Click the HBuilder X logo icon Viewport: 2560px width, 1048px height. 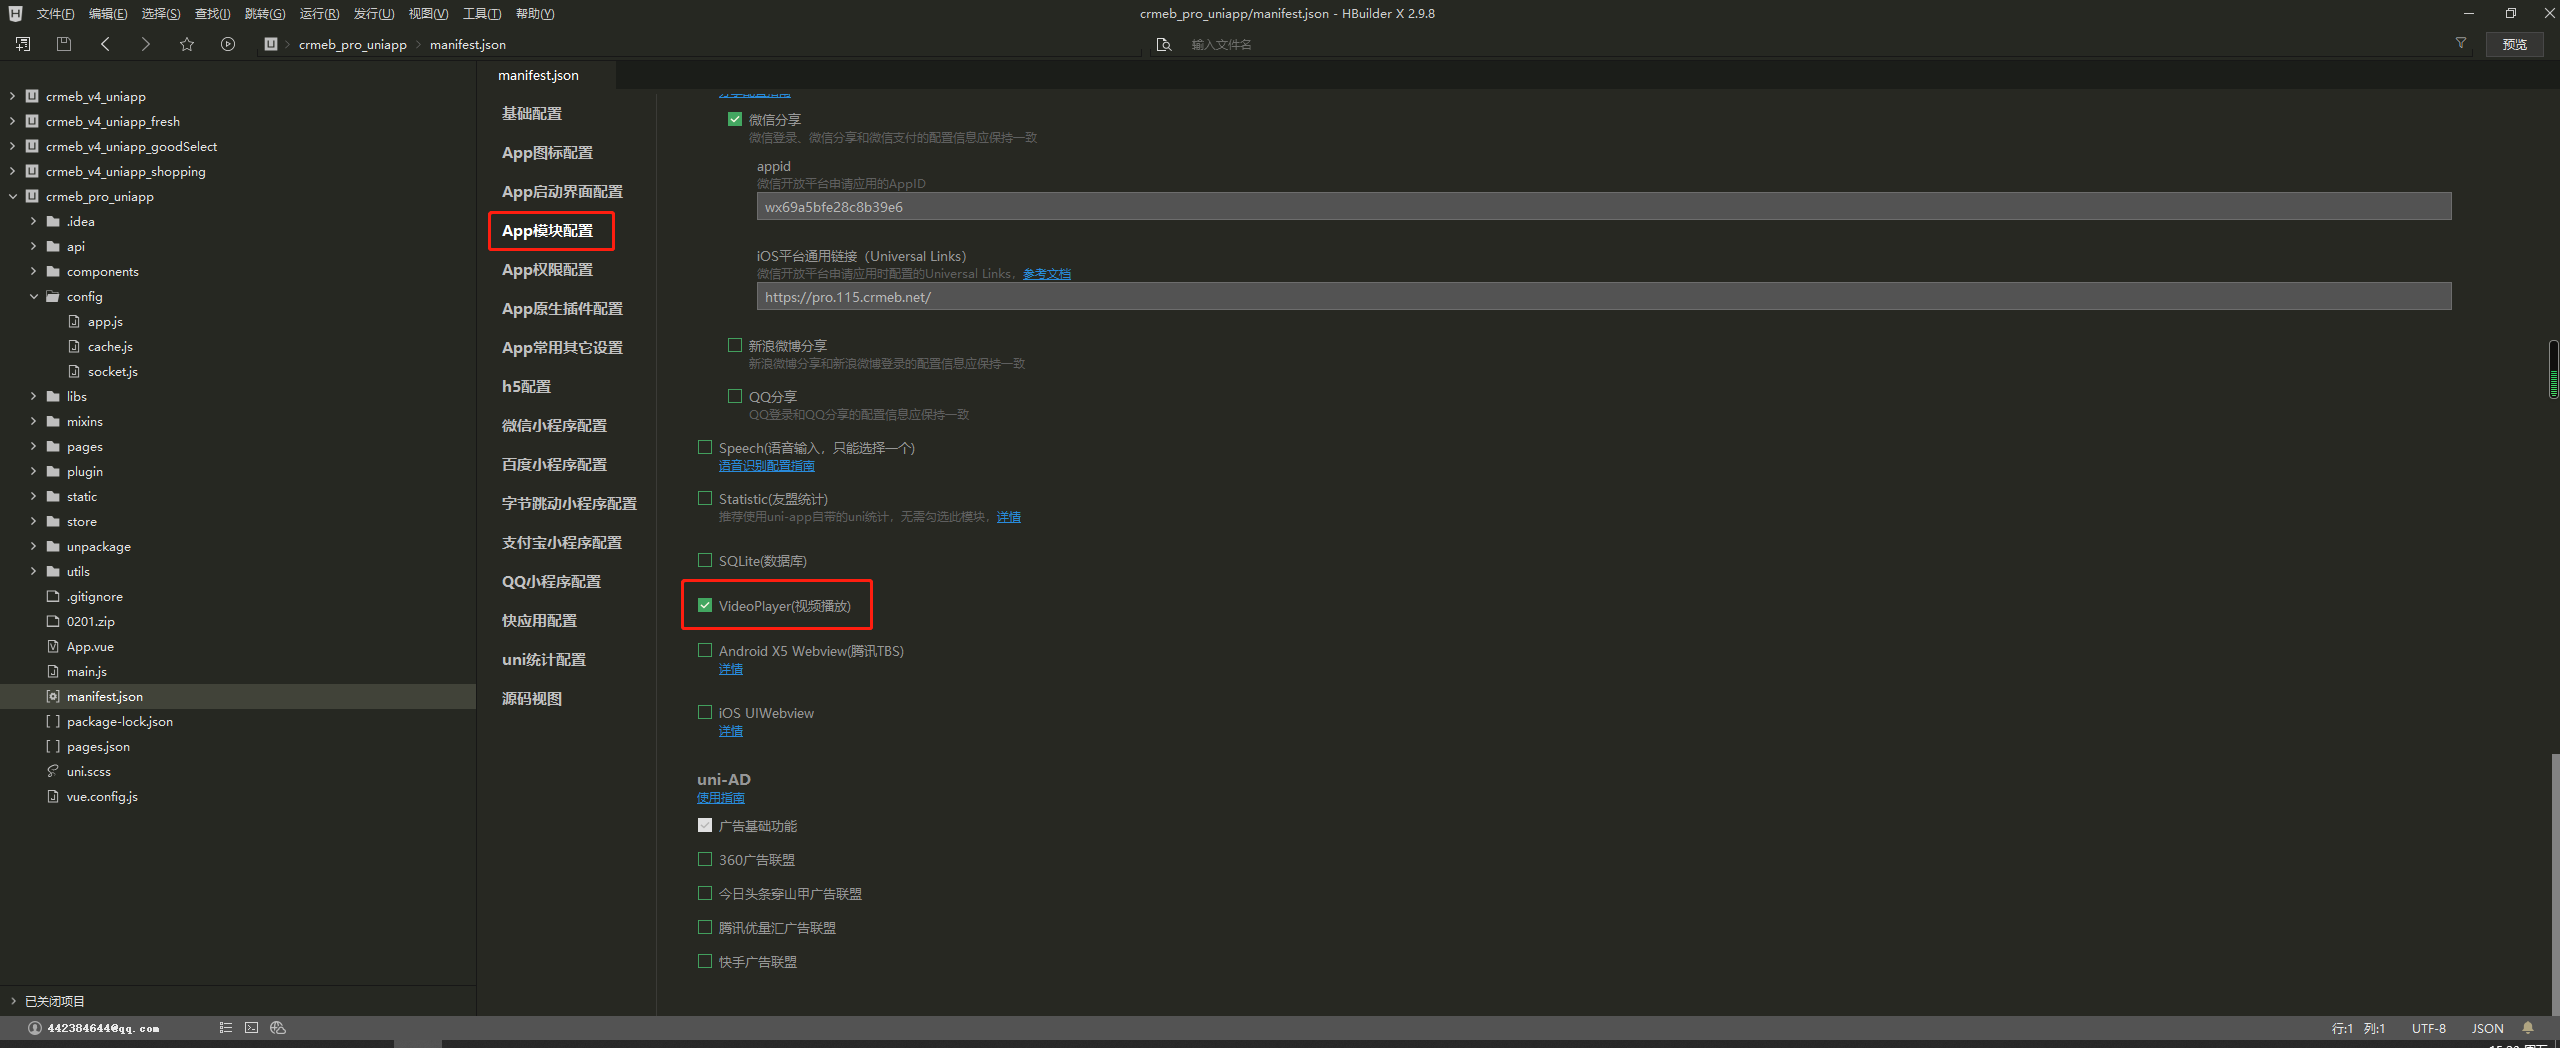(15, 13)
